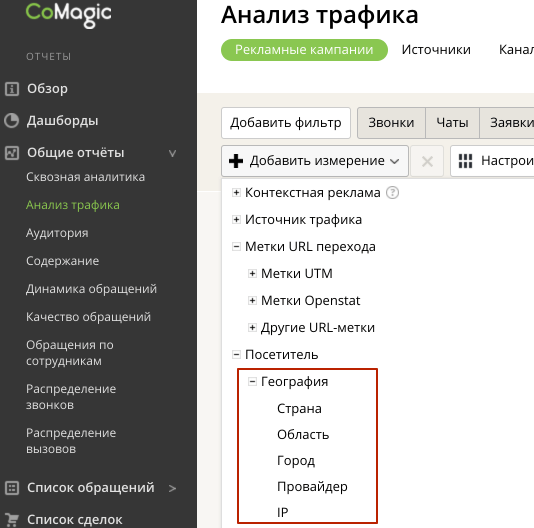The image size is (534, 528).
Task: Click the grid icon on the Настроить button
Action: (x=465, y=161)
